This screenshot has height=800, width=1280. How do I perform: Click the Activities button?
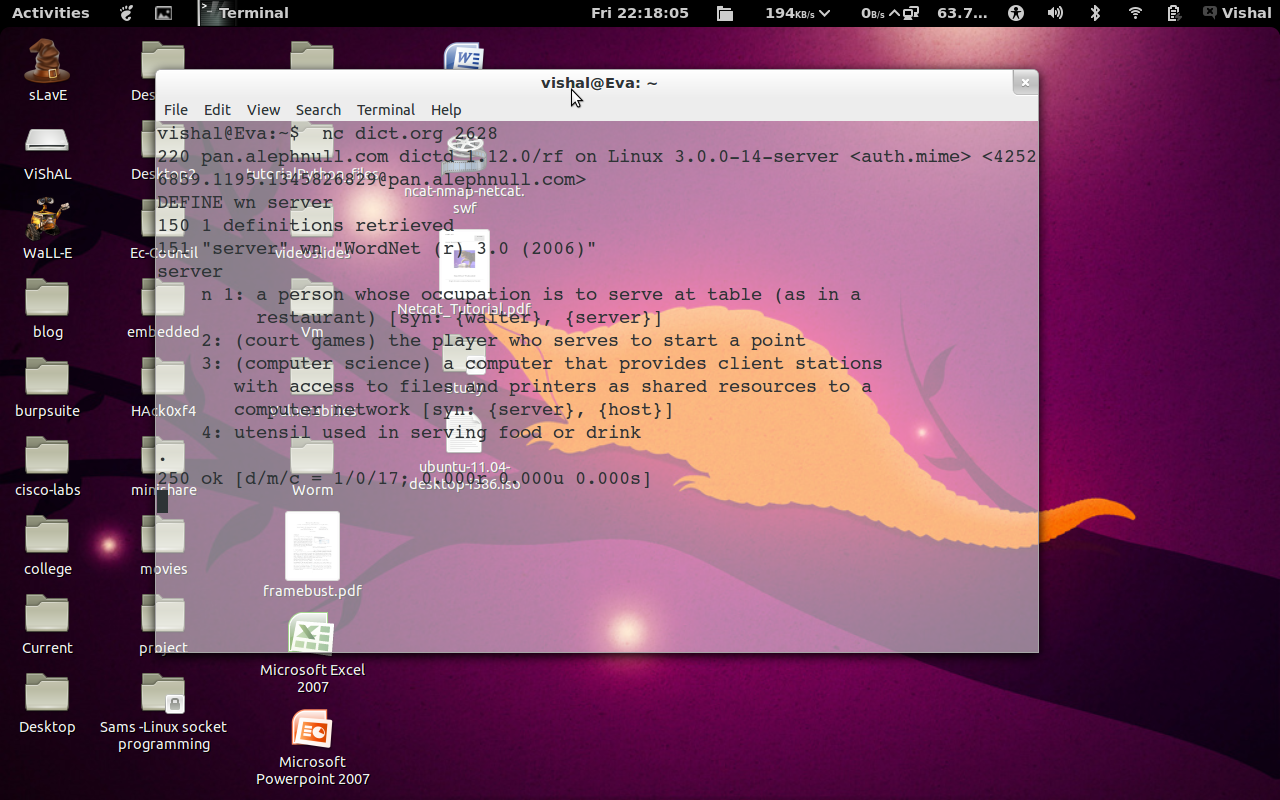point(50,13)
